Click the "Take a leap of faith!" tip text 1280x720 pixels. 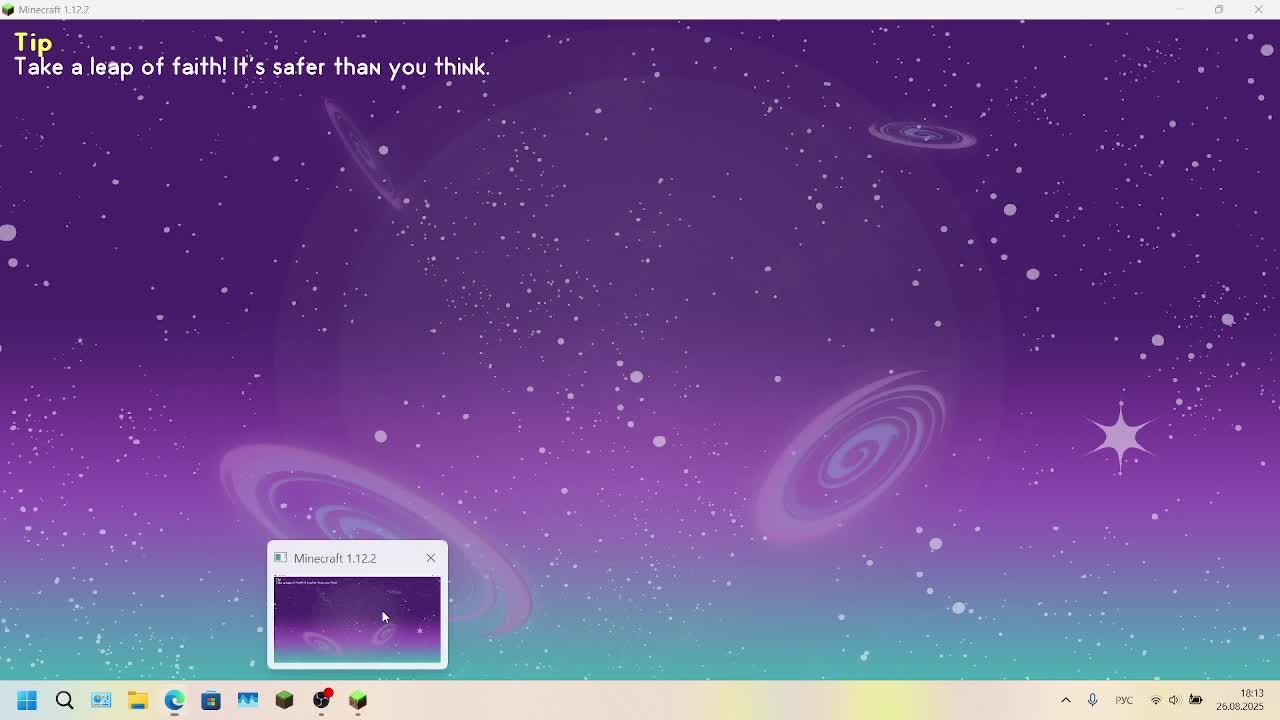(120, 67)
